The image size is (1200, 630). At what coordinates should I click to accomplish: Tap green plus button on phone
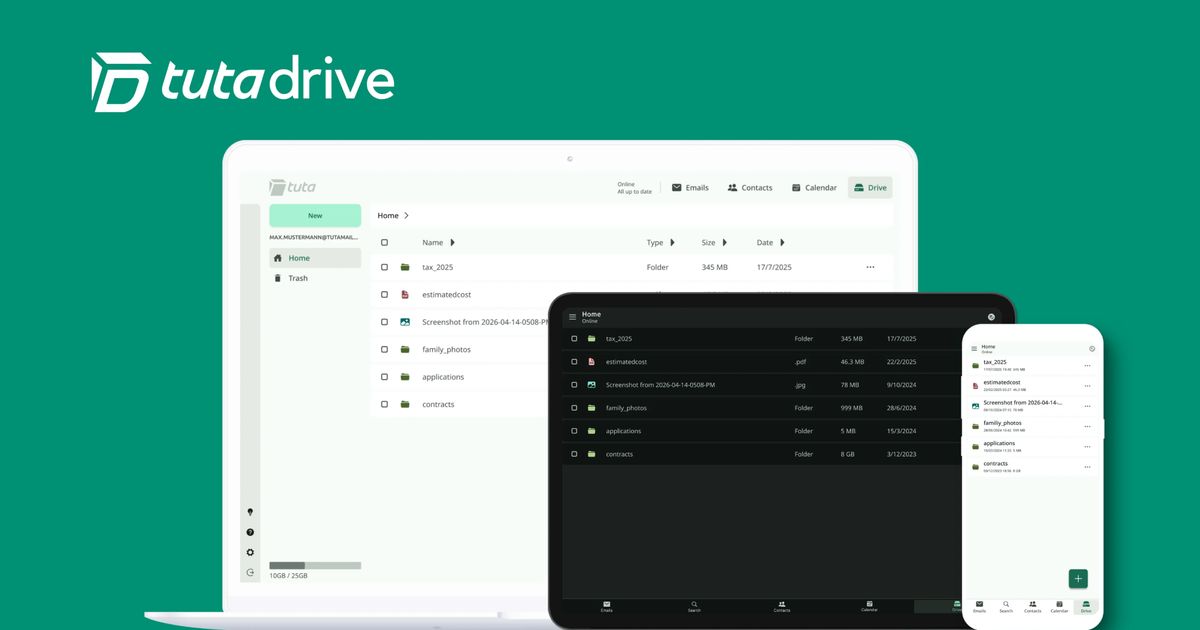tap(1078, 579)
